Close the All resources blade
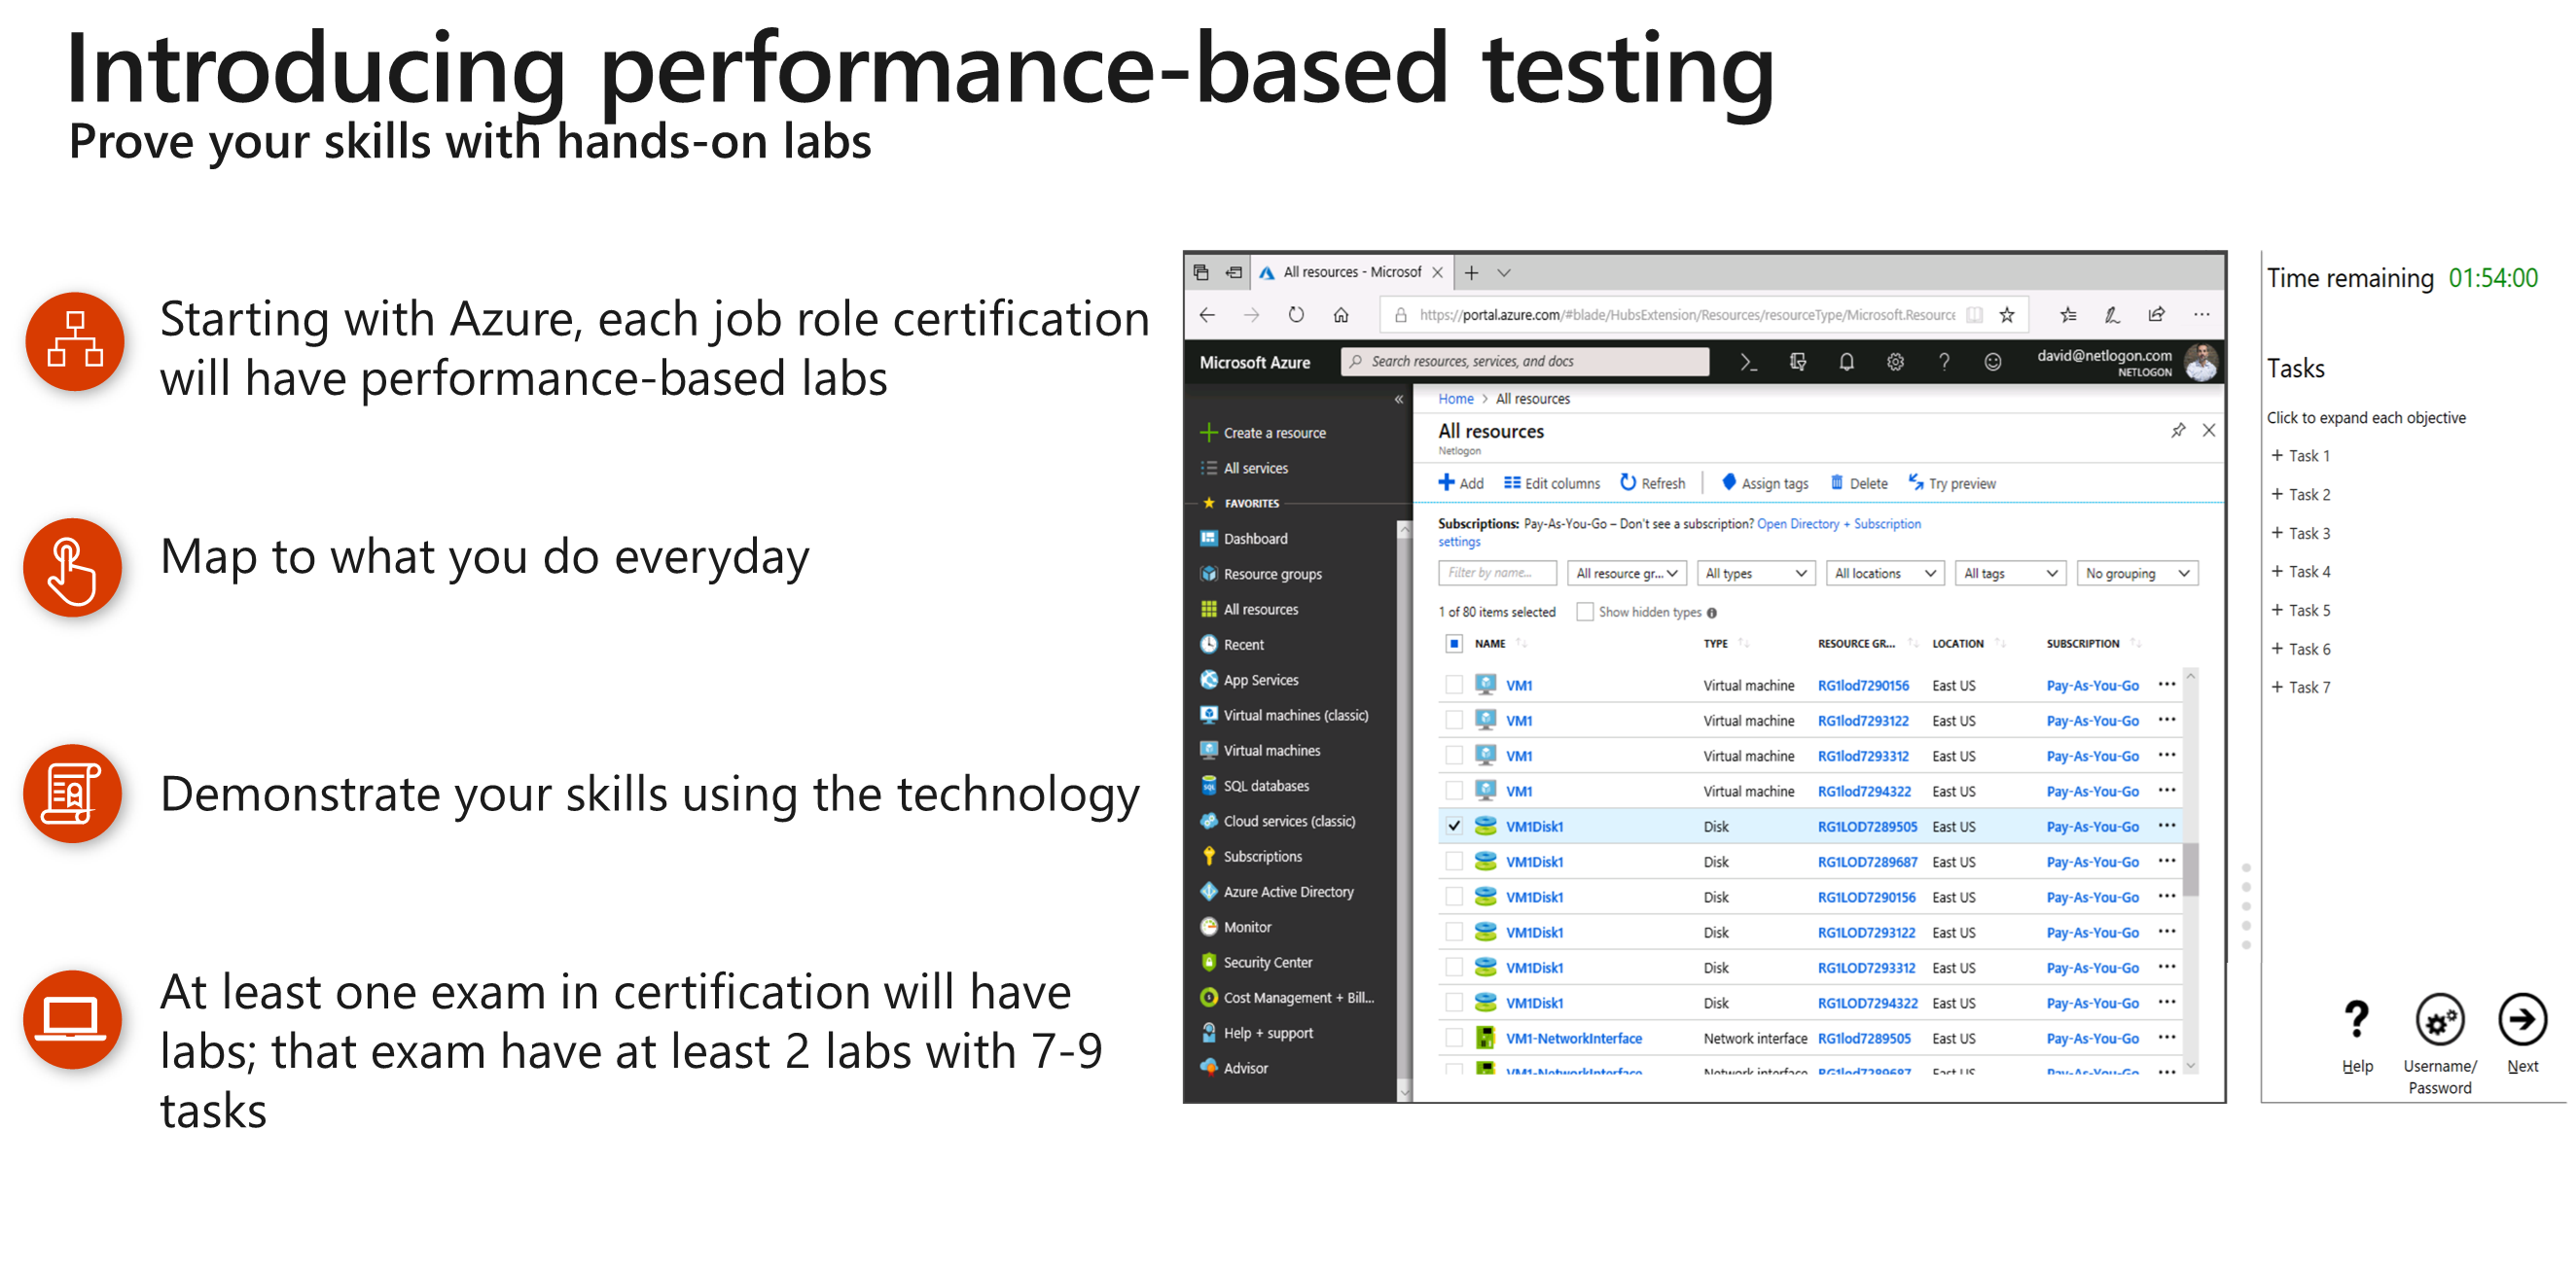 tap(2209, 431)
